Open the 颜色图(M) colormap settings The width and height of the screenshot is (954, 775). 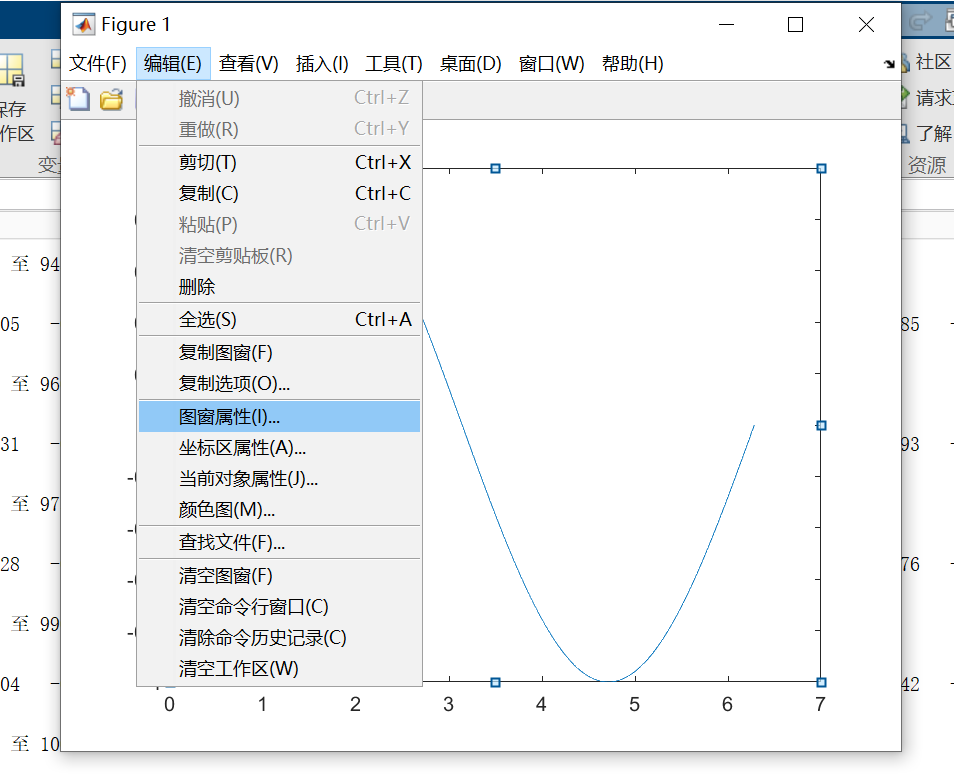250,512
